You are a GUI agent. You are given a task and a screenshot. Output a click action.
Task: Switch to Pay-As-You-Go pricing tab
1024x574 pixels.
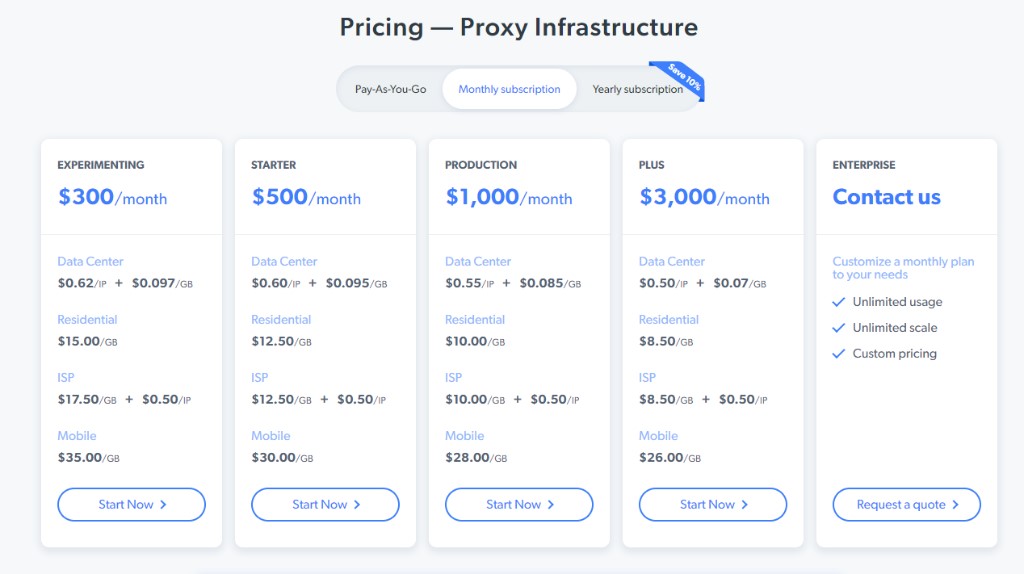click(391, 89)
